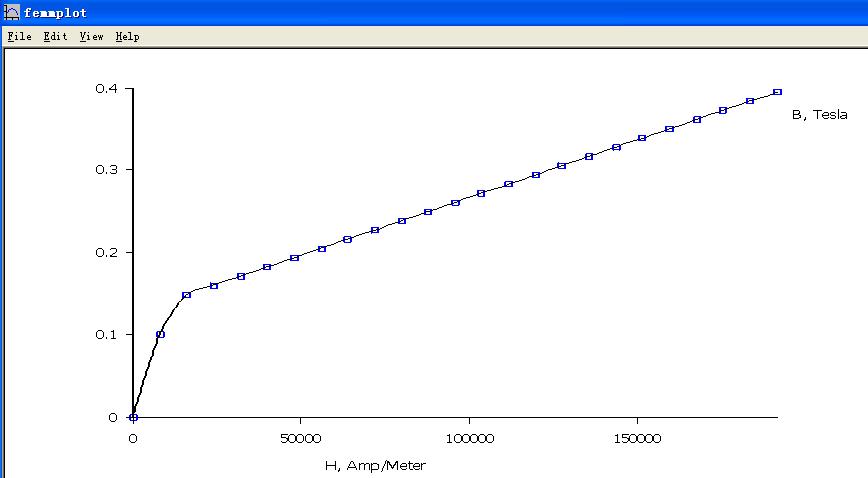
Task: Click the data marker directly above 100000 Amp/Meter
Action: point(481,193)
